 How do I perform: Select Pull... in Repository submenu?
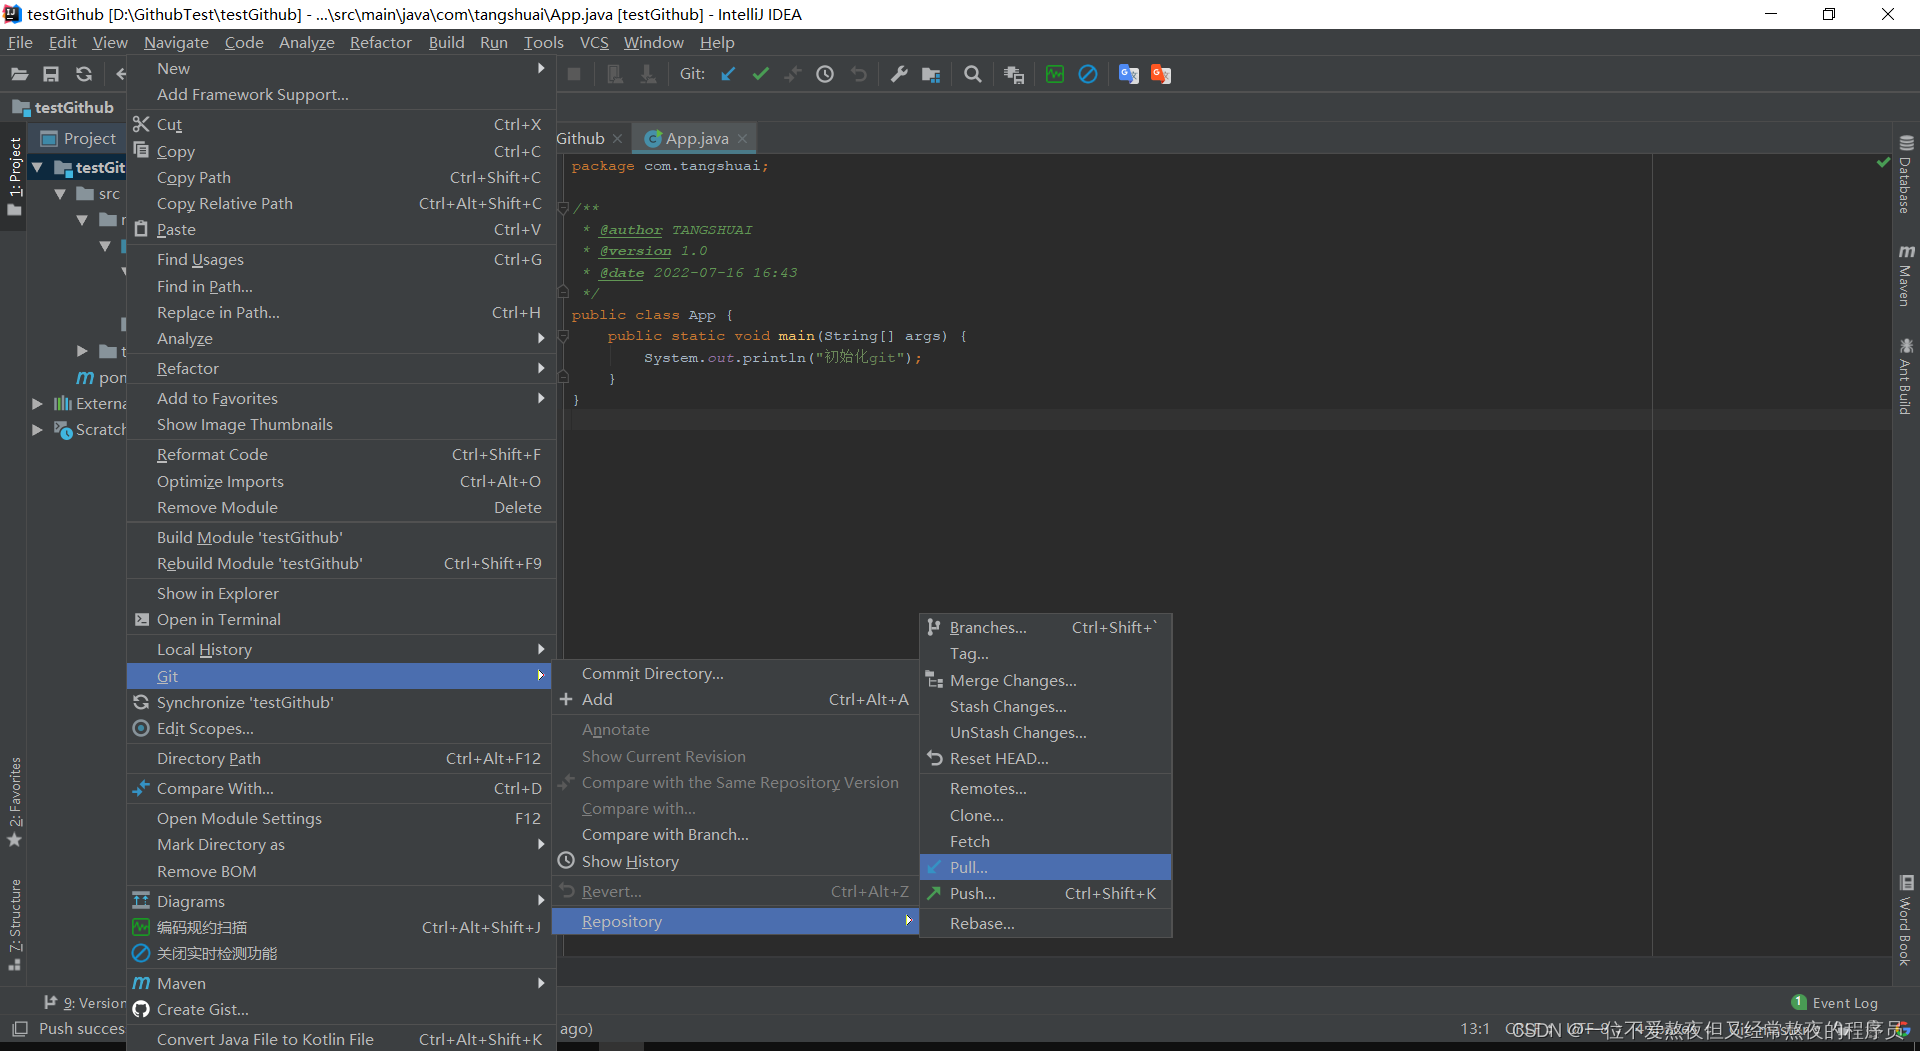pyautogui.click(x=1045, y=867)
